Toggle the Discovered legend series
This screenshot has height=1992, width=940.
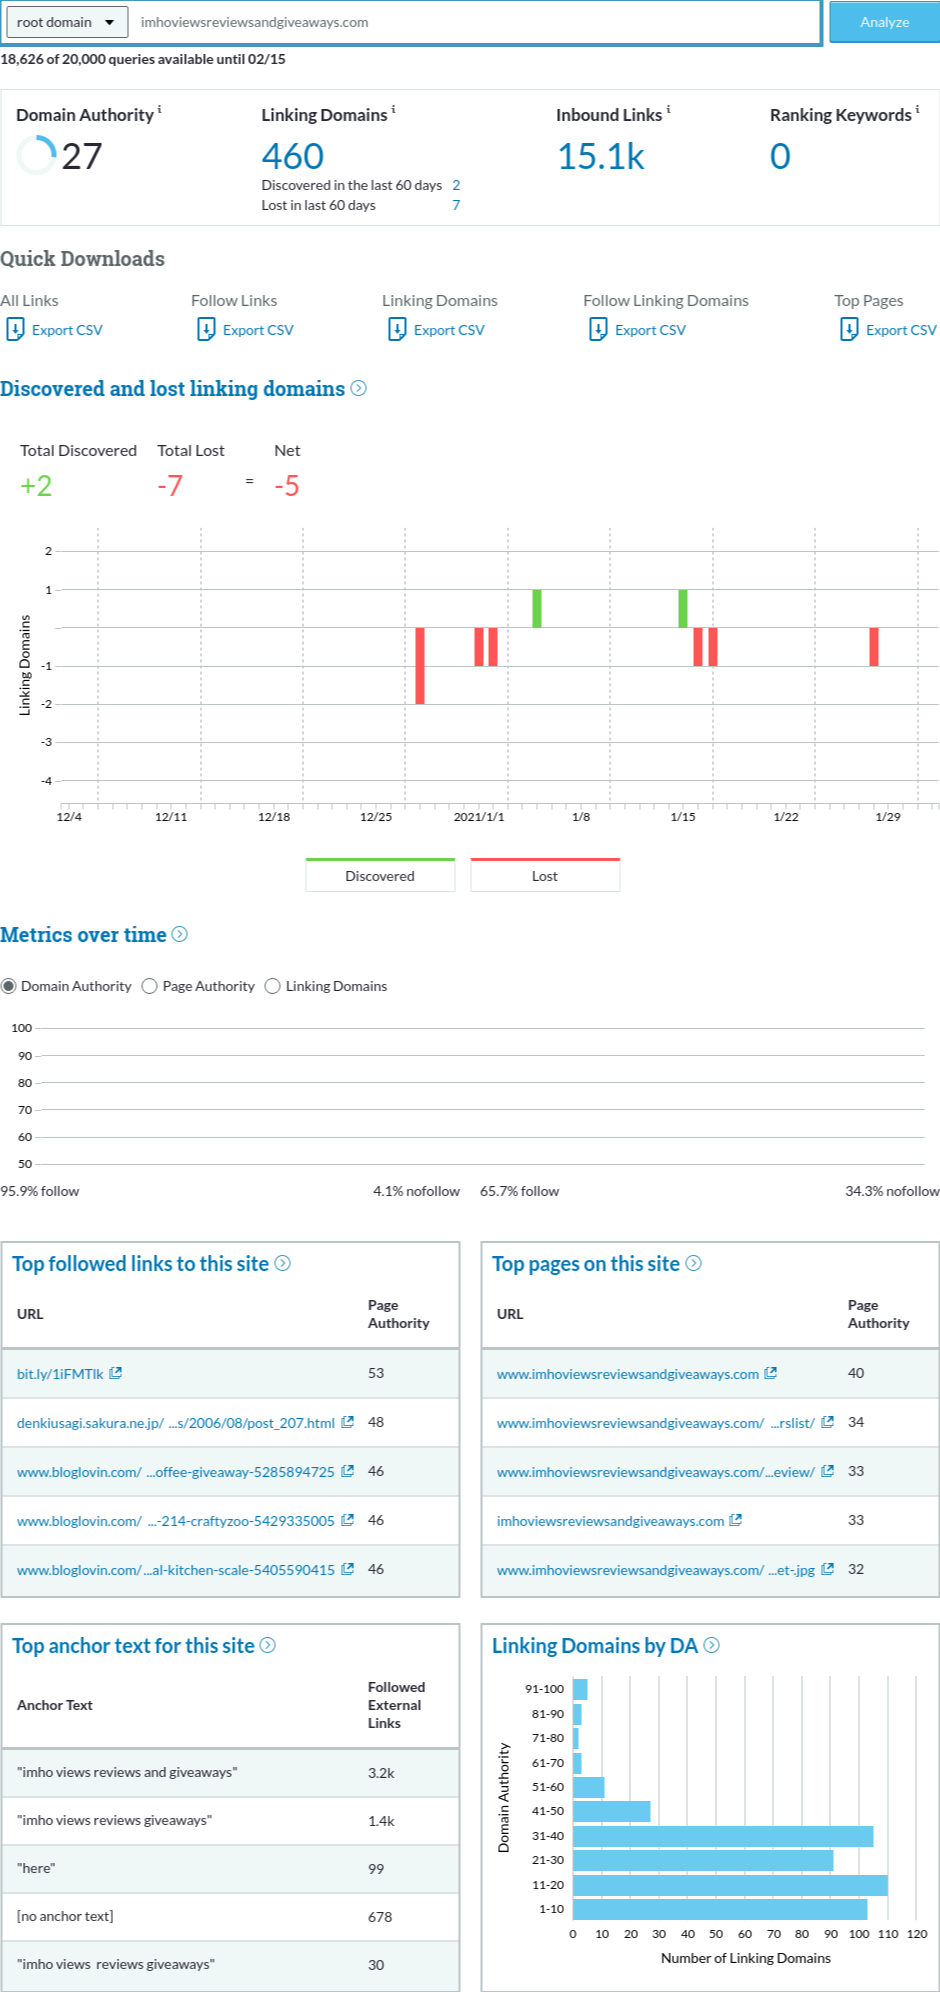[380, 875]
